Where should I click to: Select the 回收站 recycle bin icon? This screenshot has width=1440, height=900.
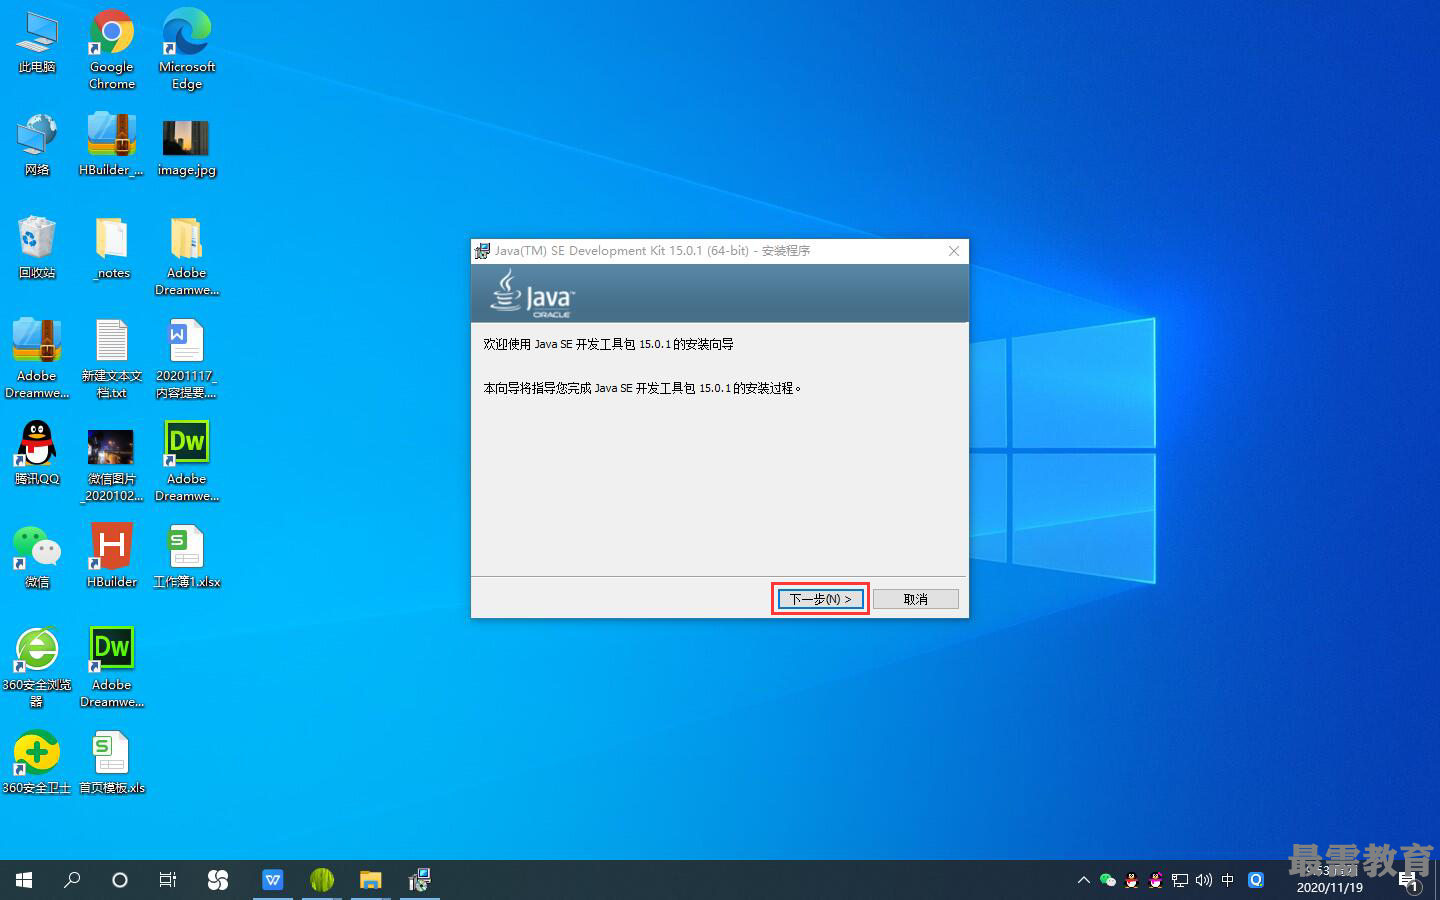pyautogui.click(x=37, y=248)
